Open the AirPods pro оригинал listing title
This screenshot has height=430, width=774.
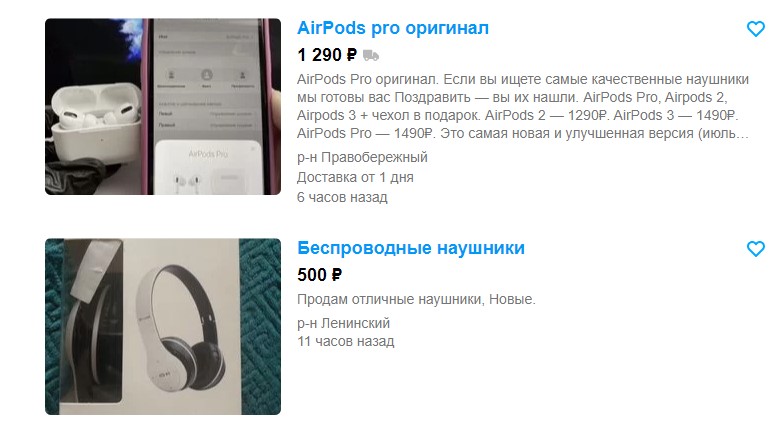[x=393, y=28]
